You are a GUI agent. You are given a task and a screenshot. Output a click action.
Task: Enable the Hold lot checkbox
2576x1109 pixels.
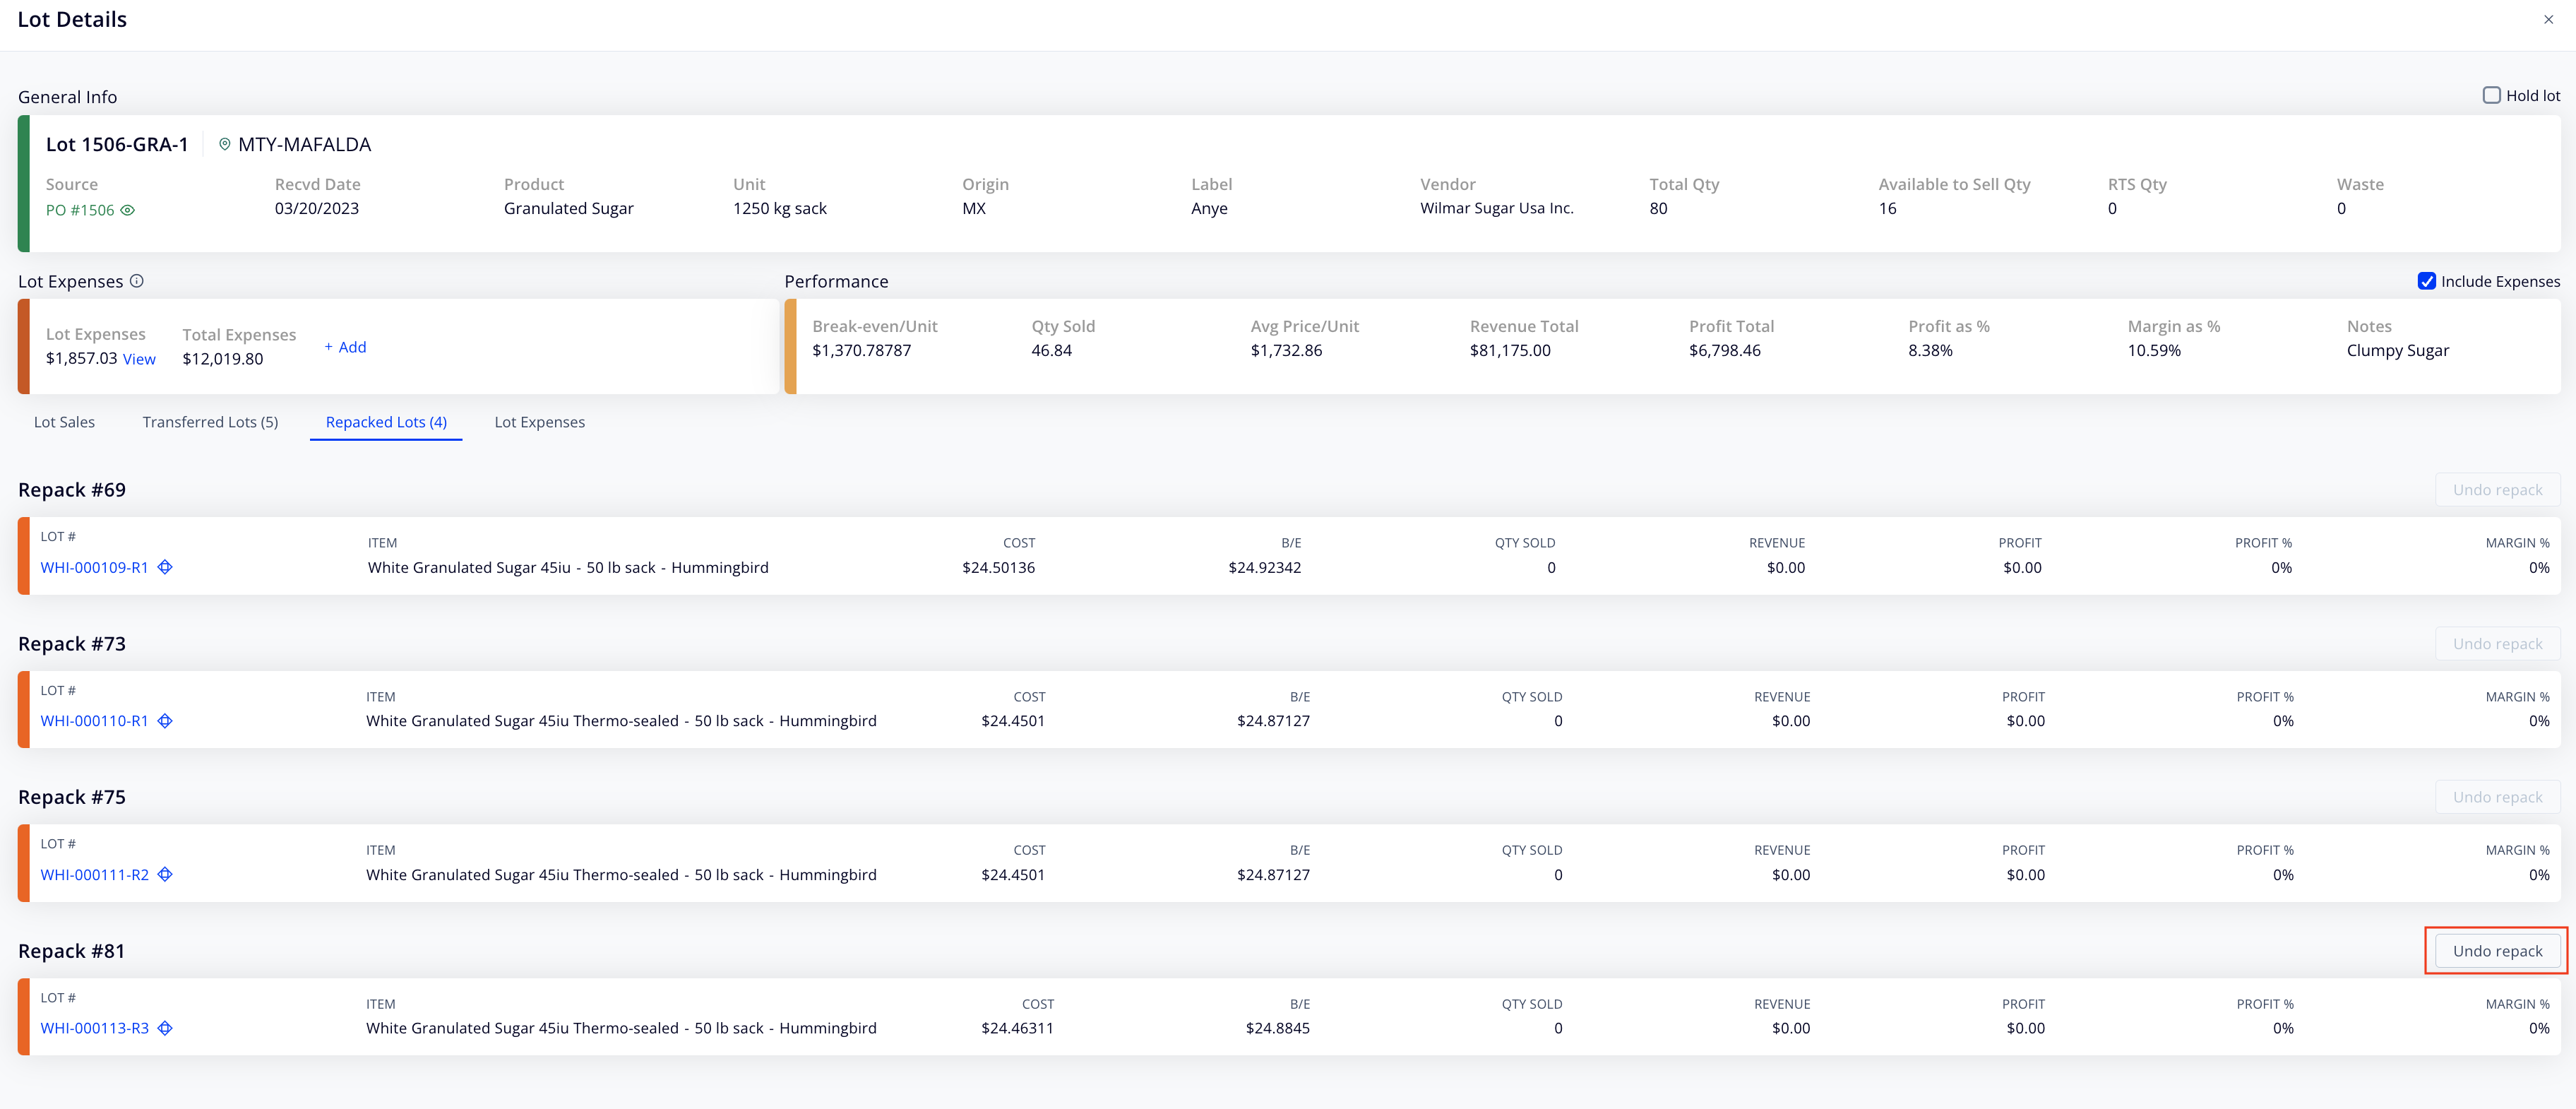pos(2491,95)
